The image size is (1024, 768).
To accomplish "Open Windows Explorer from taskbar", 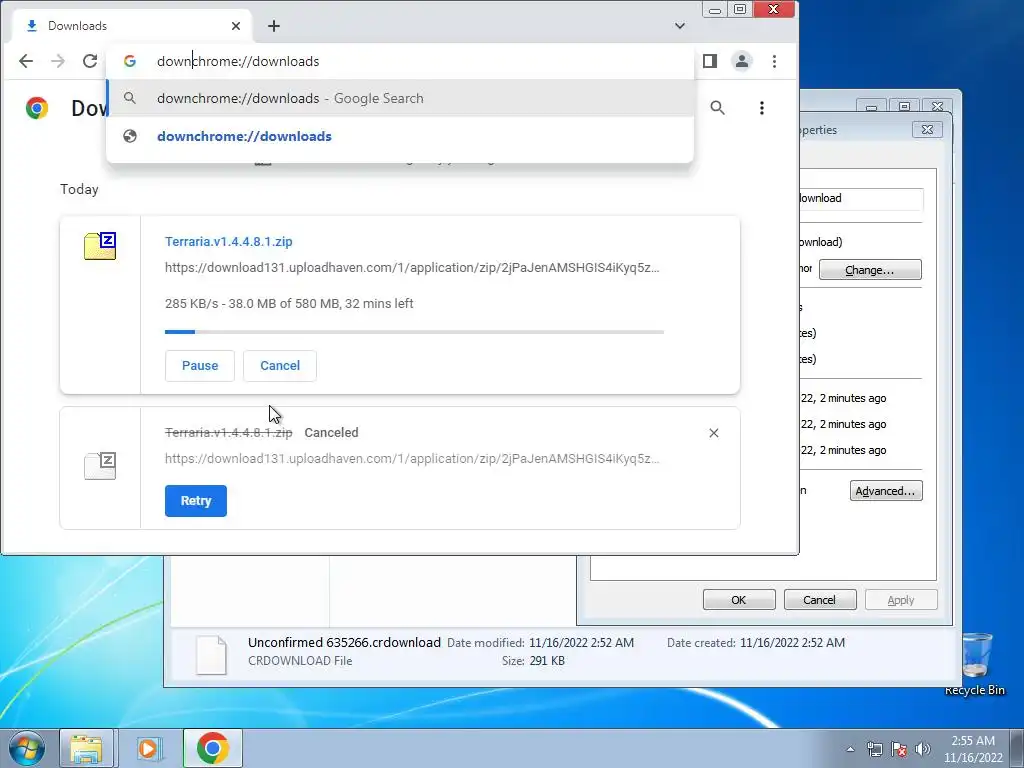I will (x=87, y=748).
